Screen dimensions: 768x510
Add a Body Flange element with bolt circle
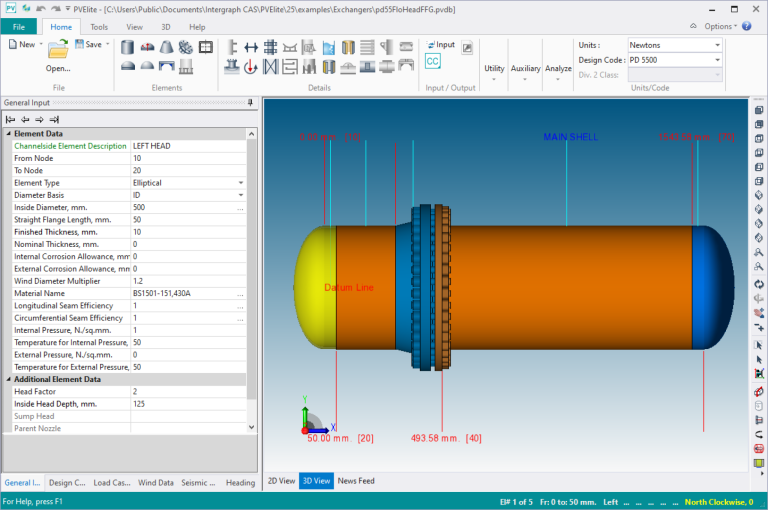[186, 47]
